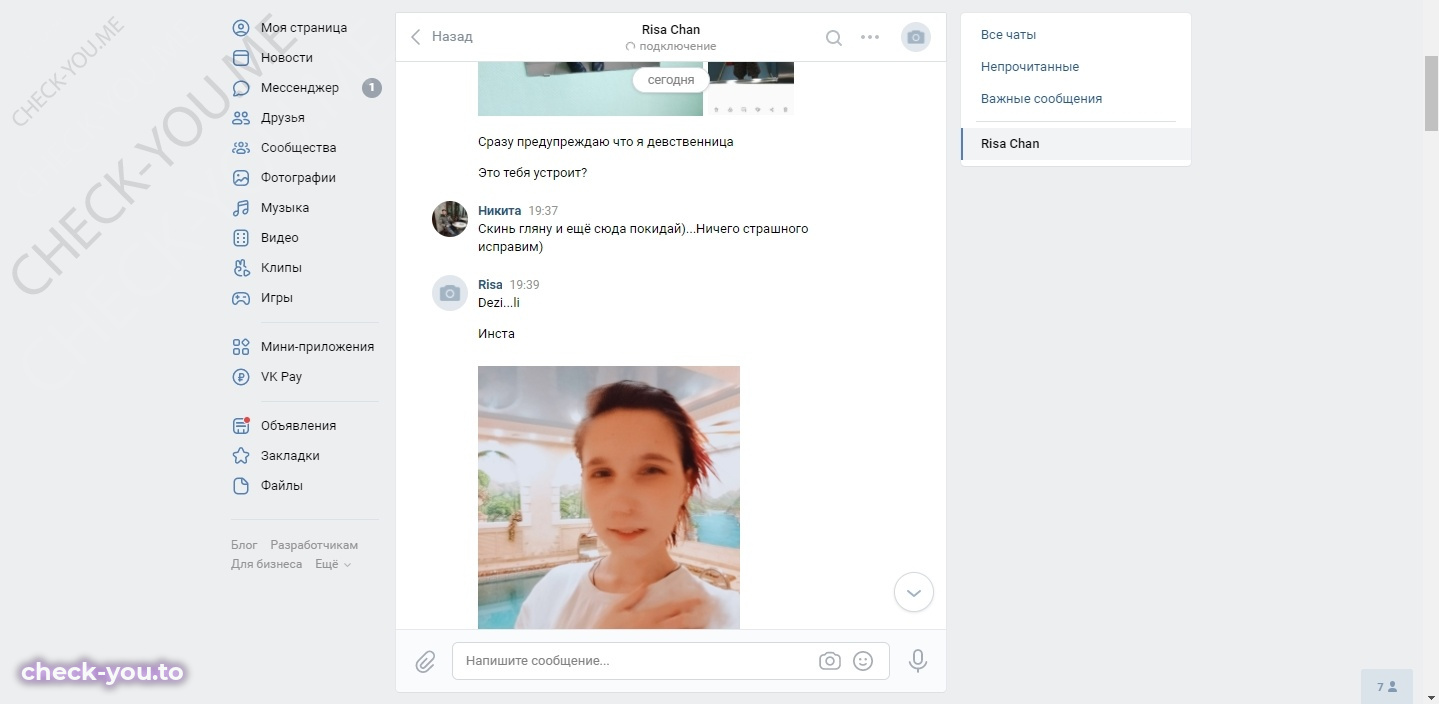1439x704 pixels.
Task: Open Музыка music note icon
Action: point(241,208)
